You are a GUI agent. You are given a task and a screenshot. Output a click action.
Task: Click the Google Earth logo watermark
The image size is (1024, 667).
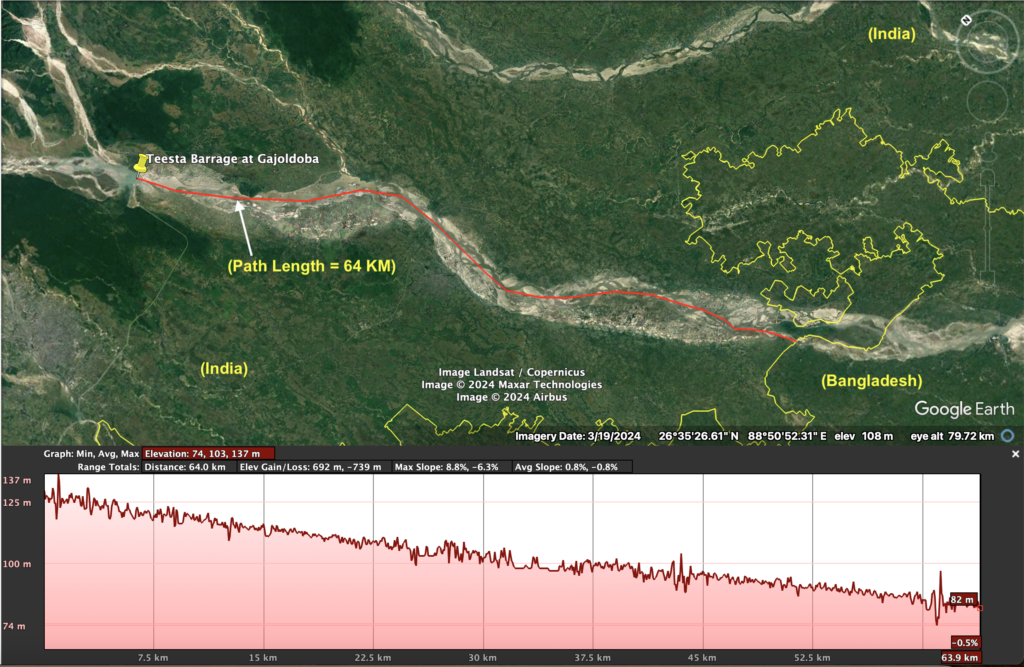tap(963, 408)
